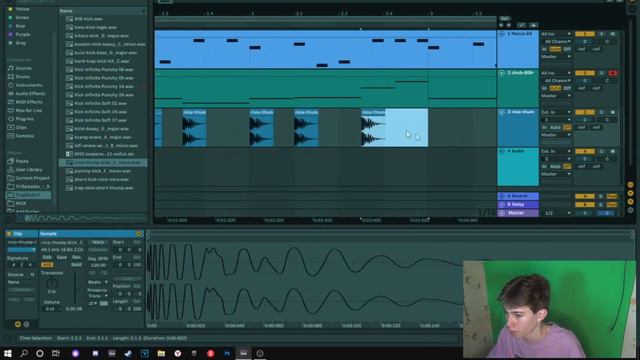Toggle track 4 activator button

tap(584, 151)
